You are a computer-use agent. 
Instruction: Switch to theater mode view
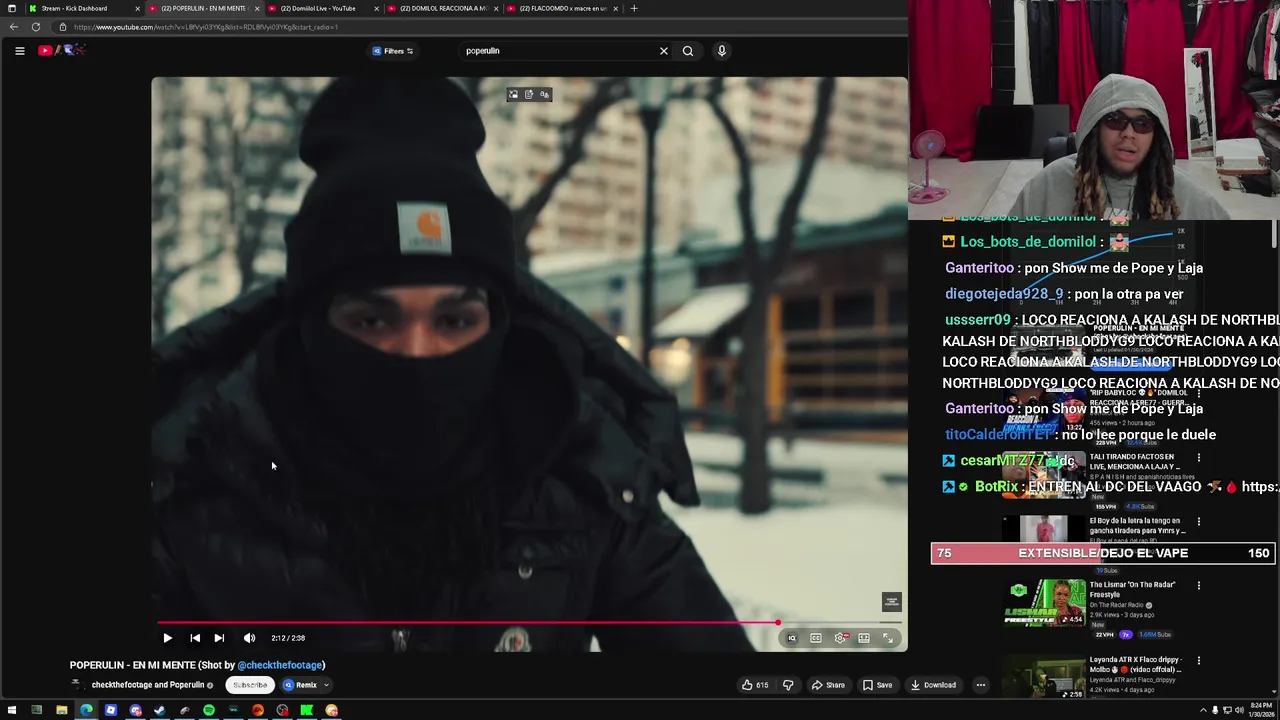click(864, 638)
